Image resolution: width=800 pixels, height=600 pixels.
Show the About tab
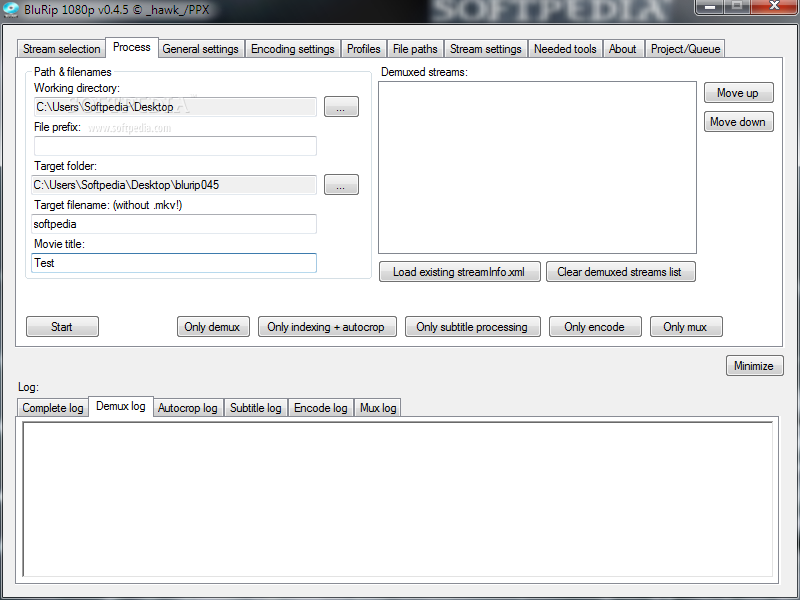[623, 49]
